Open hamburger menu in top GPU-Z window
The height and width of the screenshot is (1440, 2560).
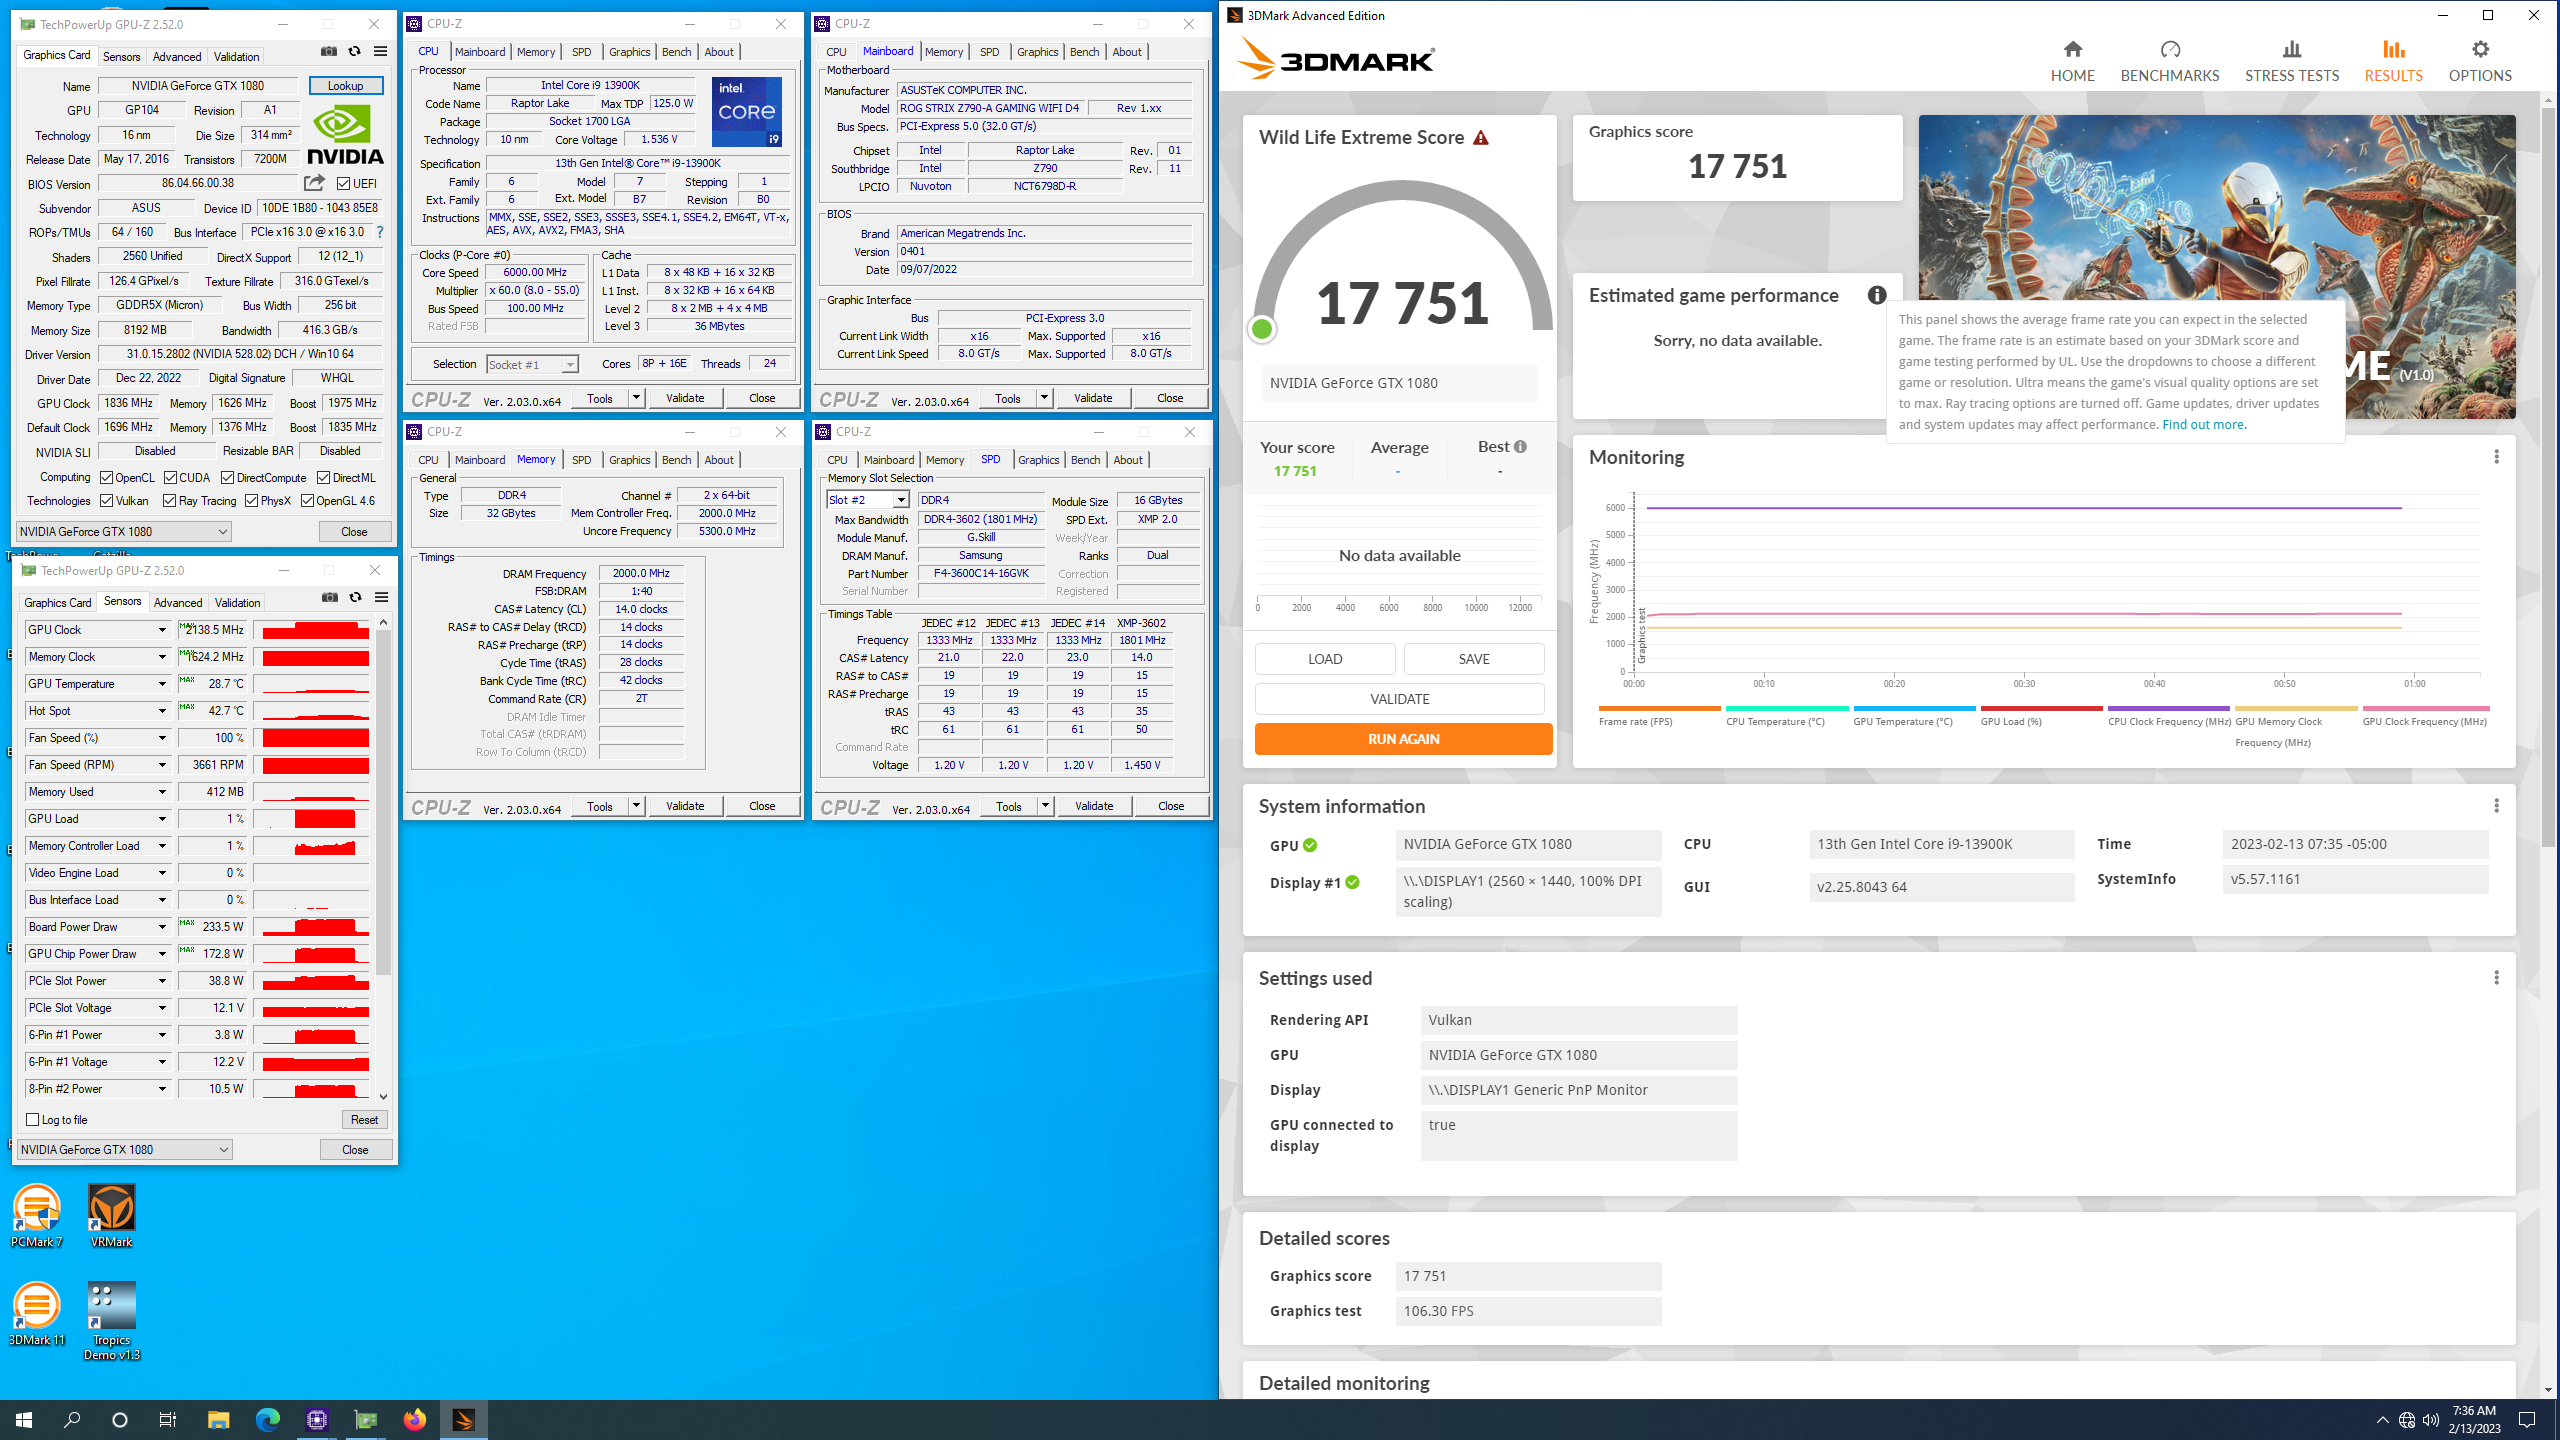pyautogui.click(x=380, y=51)
